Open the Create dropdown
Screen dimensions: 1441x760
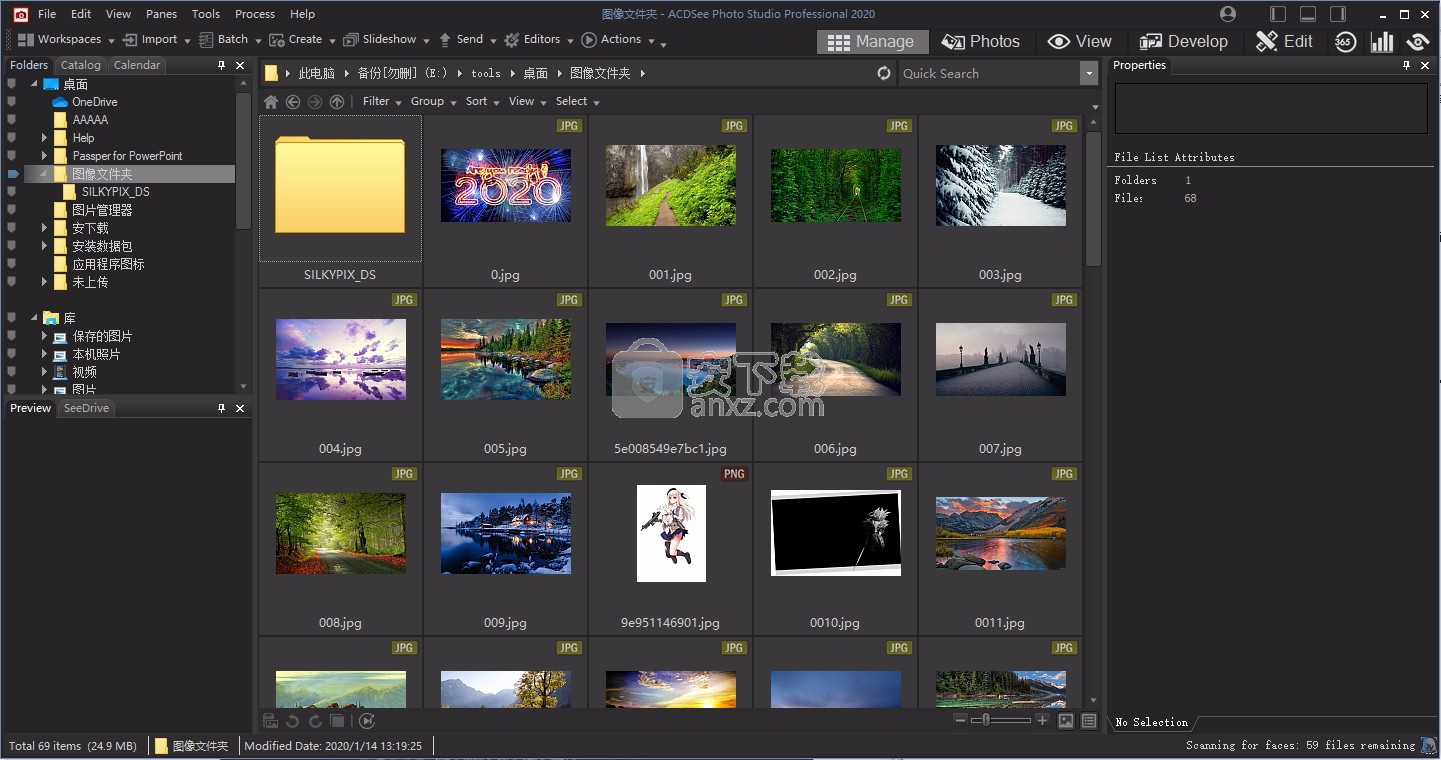click(302, 39)
